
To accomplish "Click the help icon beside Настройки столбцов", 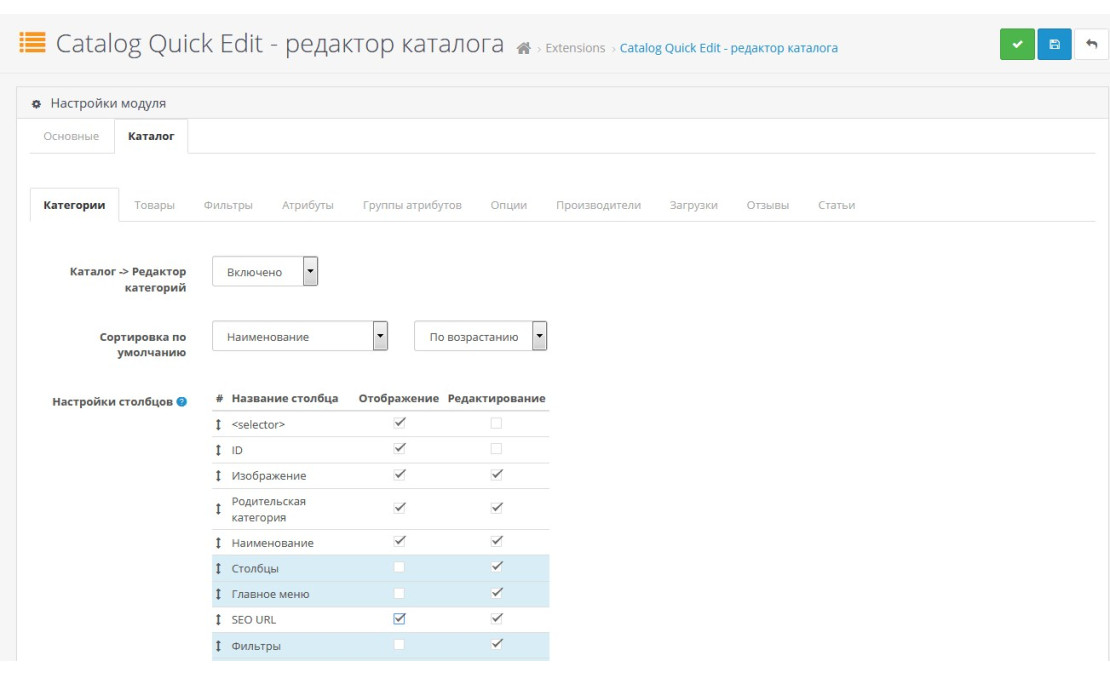I will coord(181,402).
